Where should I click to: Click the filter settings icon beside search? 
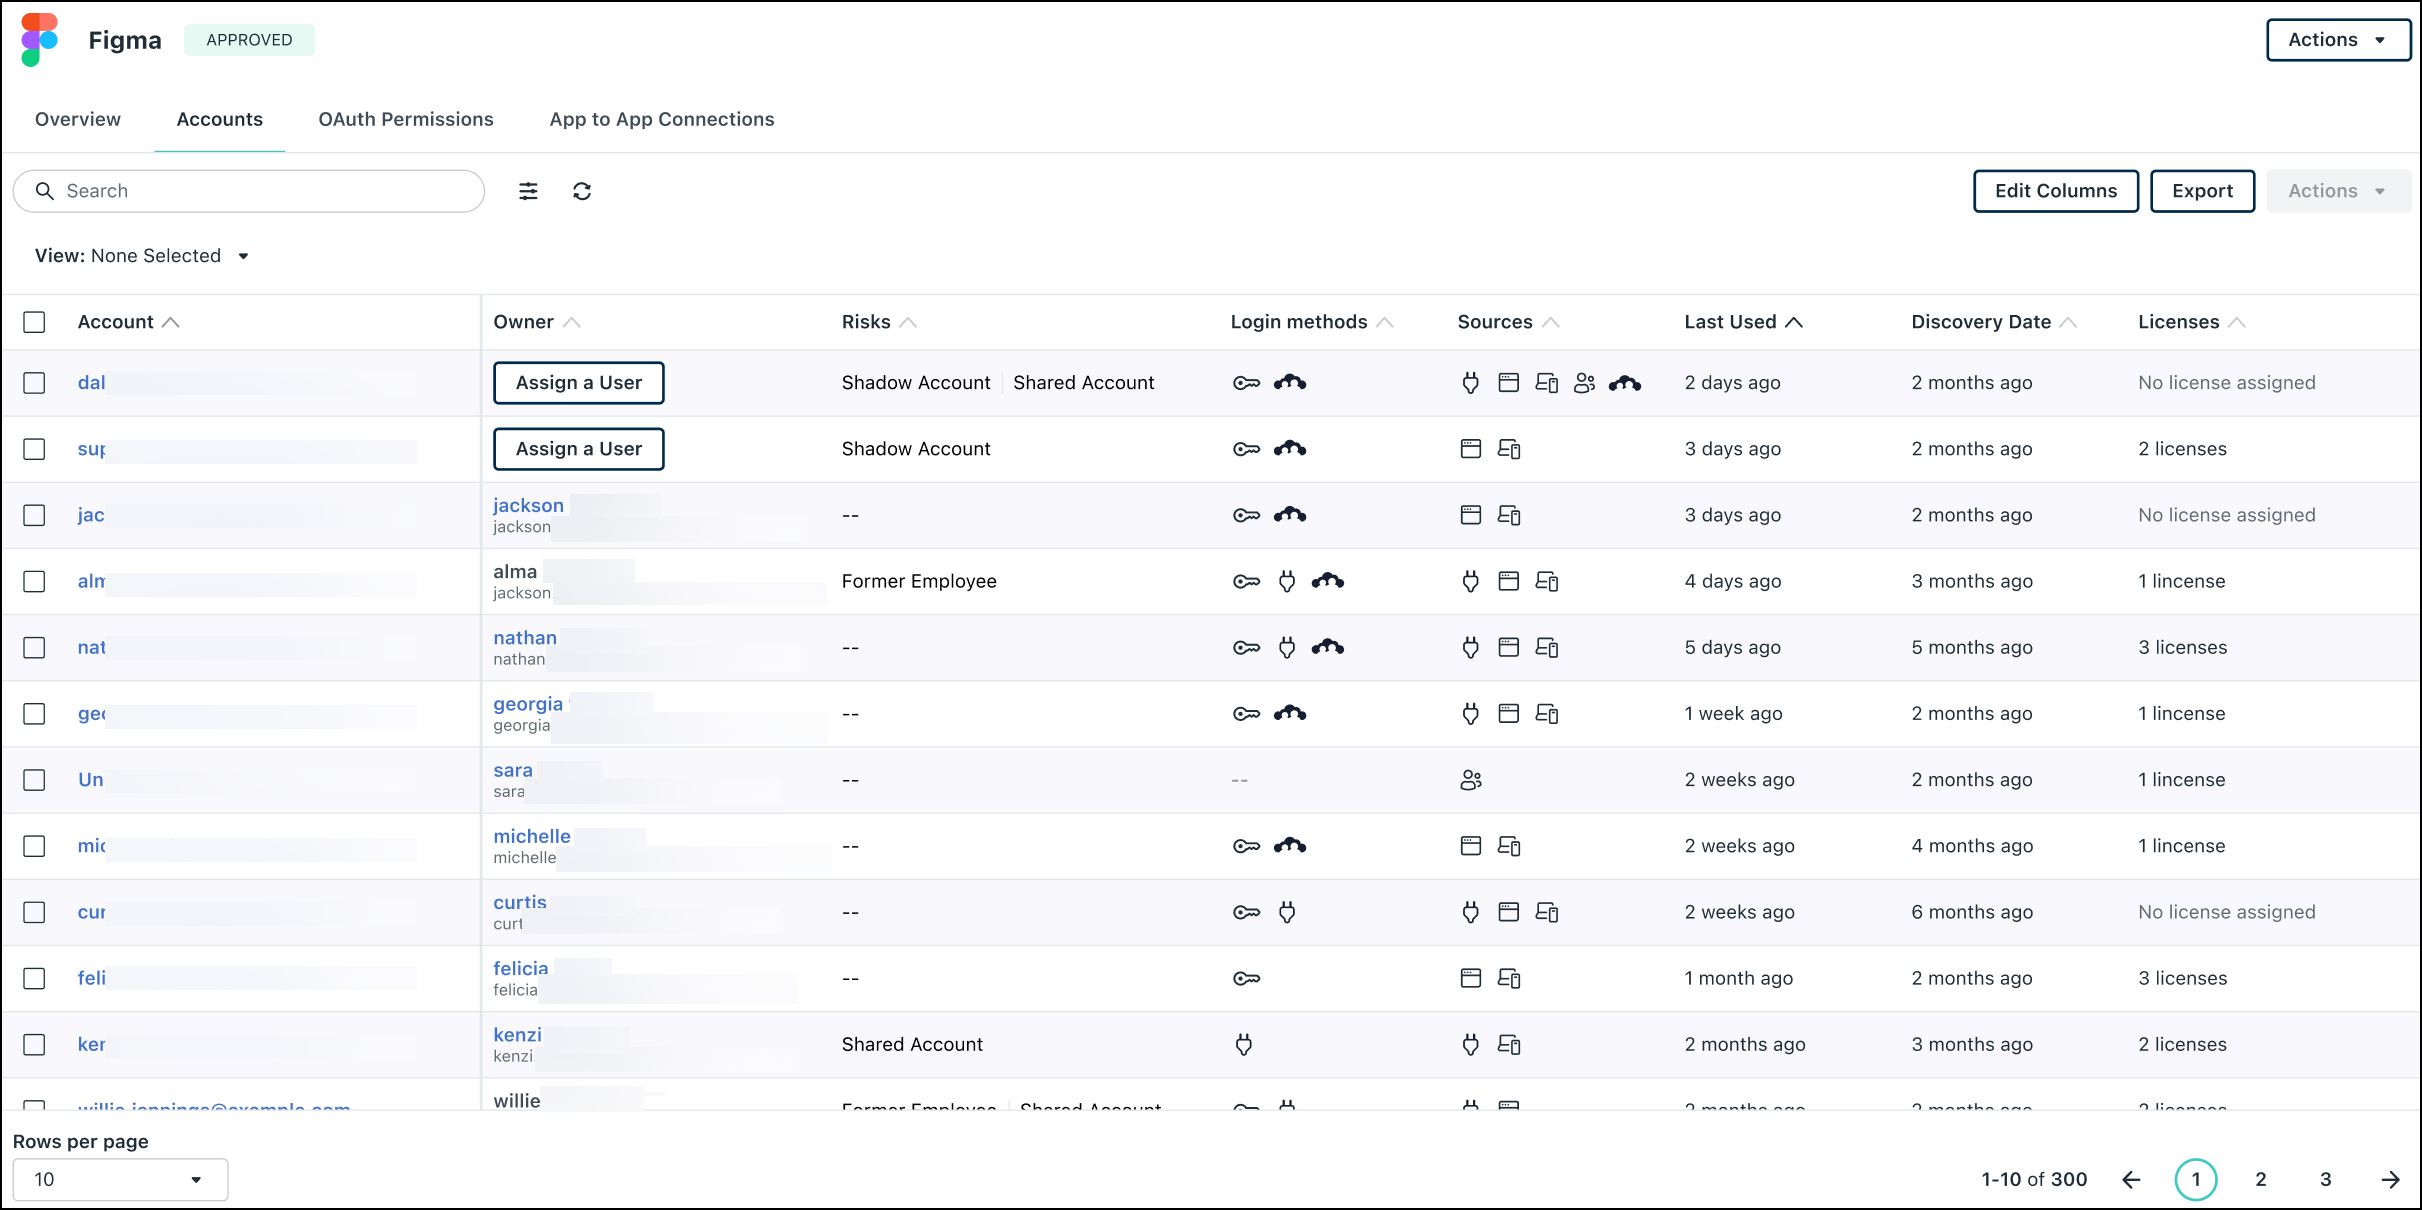click(x=528, y=191)
